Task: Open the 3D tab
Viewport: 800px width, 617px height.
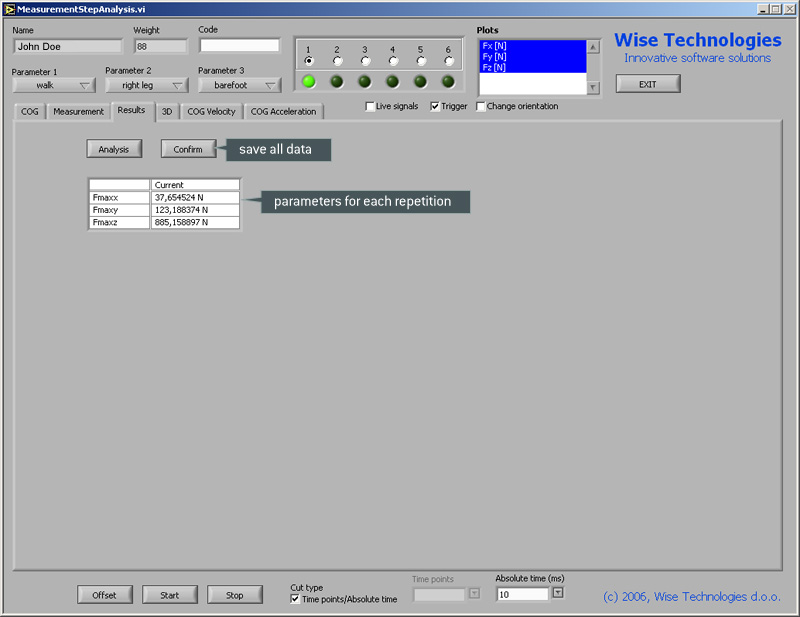Action: [x=167, y=111]
